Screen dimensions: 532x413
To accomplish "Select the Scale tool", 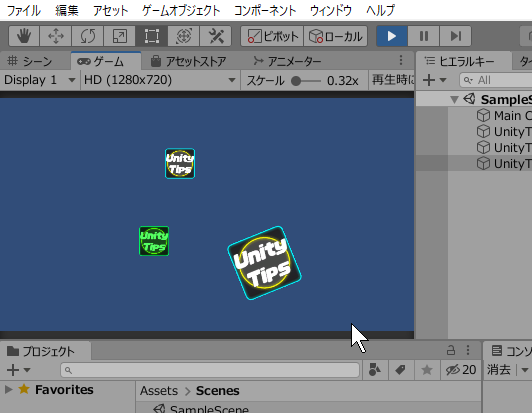I will pyautogui.click(x=119, y=36).
